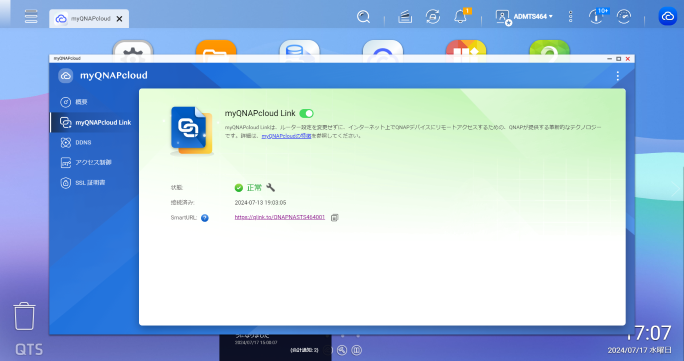Click the wrench diagnose icon next to 正常

[x=270, y=187]
